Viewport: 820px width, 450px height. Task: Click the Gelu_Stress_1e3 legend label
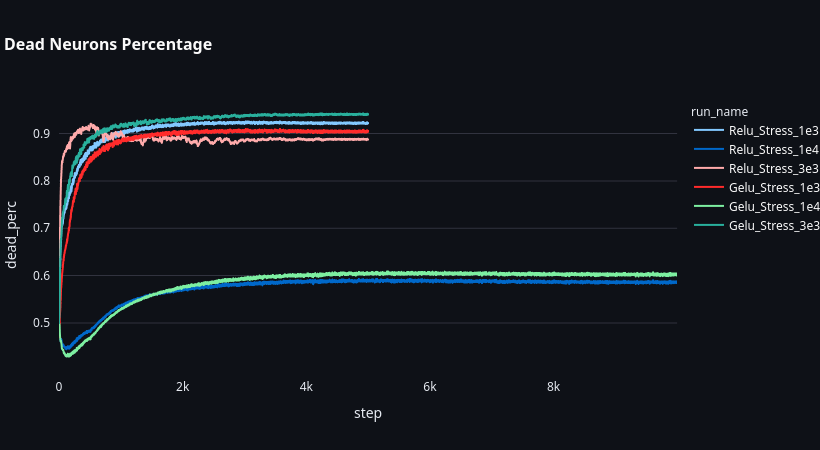pyautogui.click(x=774, y=187)
